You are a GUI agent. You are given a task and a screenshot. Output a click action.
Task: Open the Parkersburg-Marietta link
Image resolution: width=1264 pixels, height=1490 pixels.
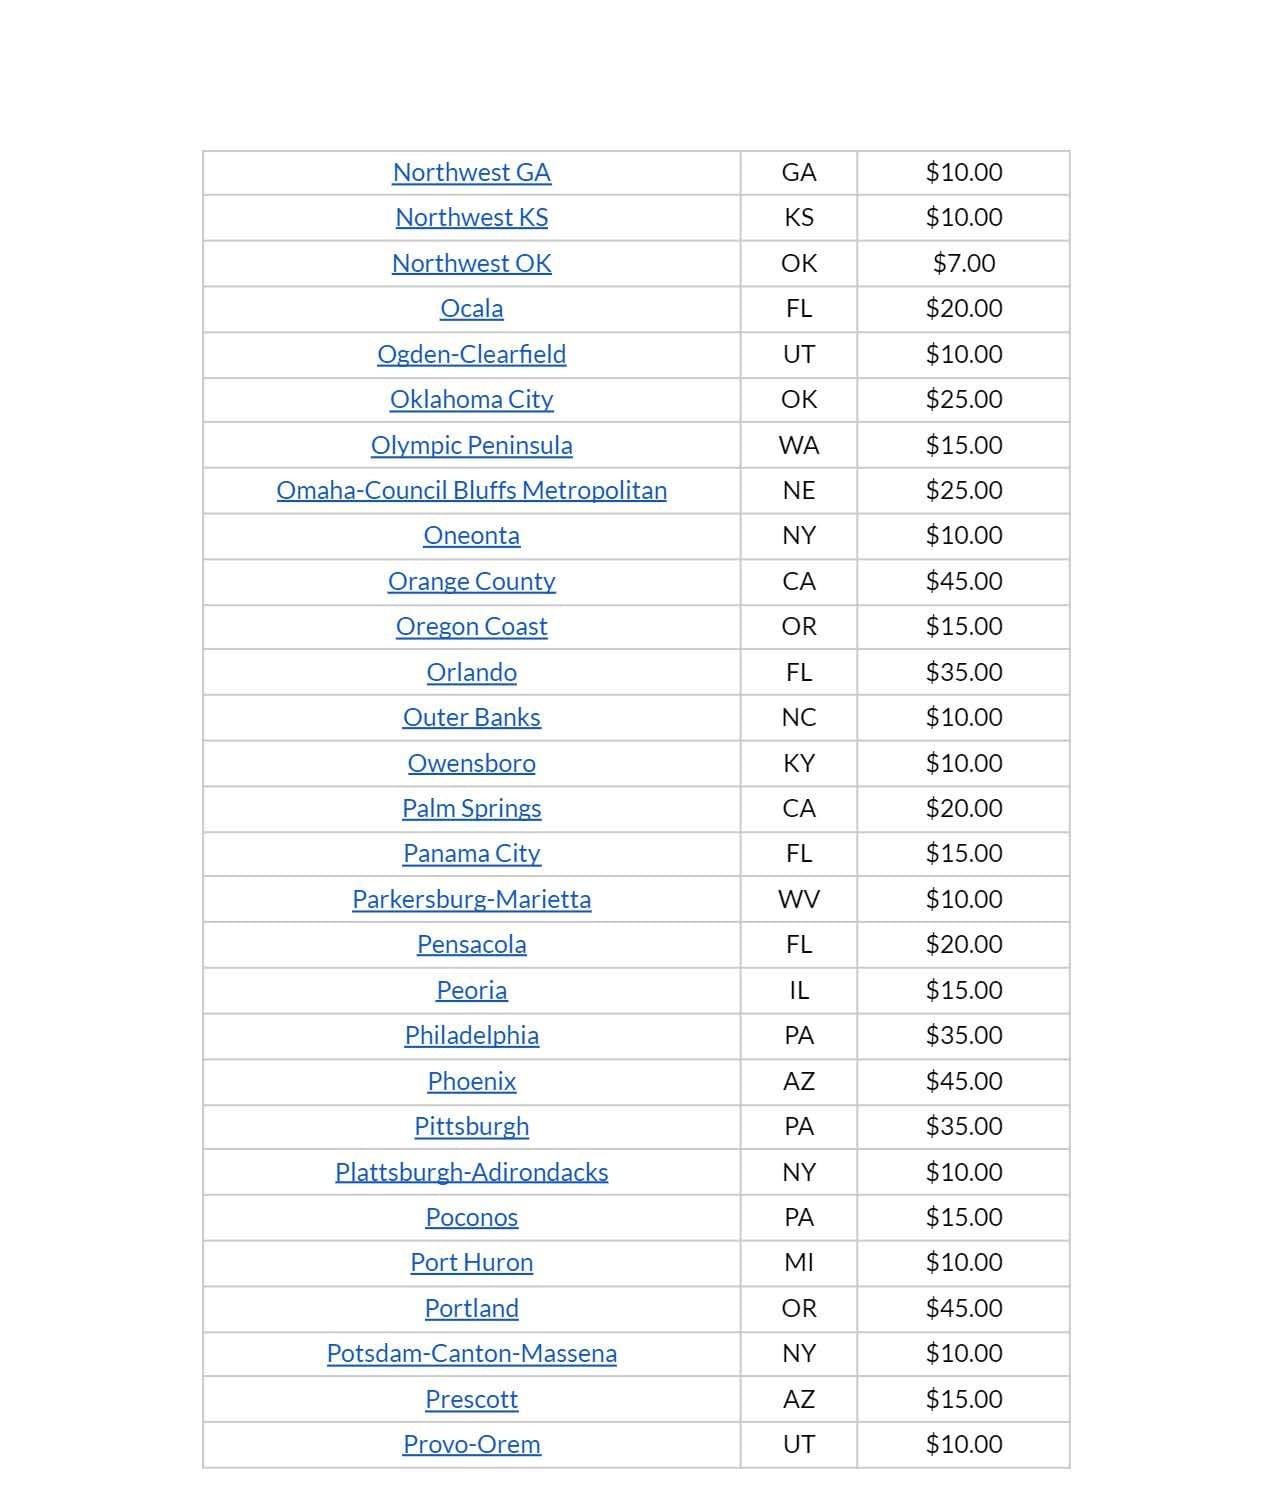[471, 899]
